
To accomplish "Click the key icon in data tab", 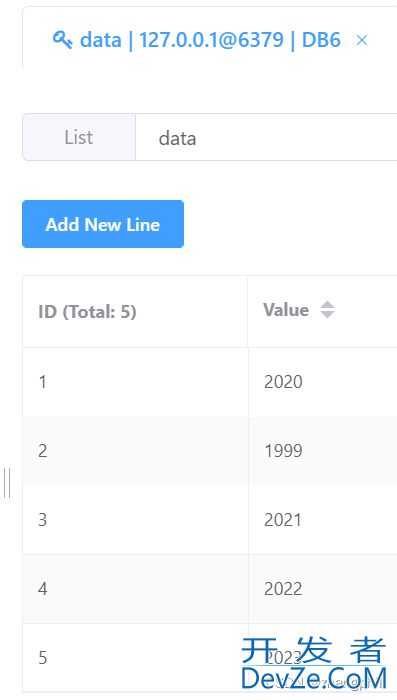I will [63, 40].
